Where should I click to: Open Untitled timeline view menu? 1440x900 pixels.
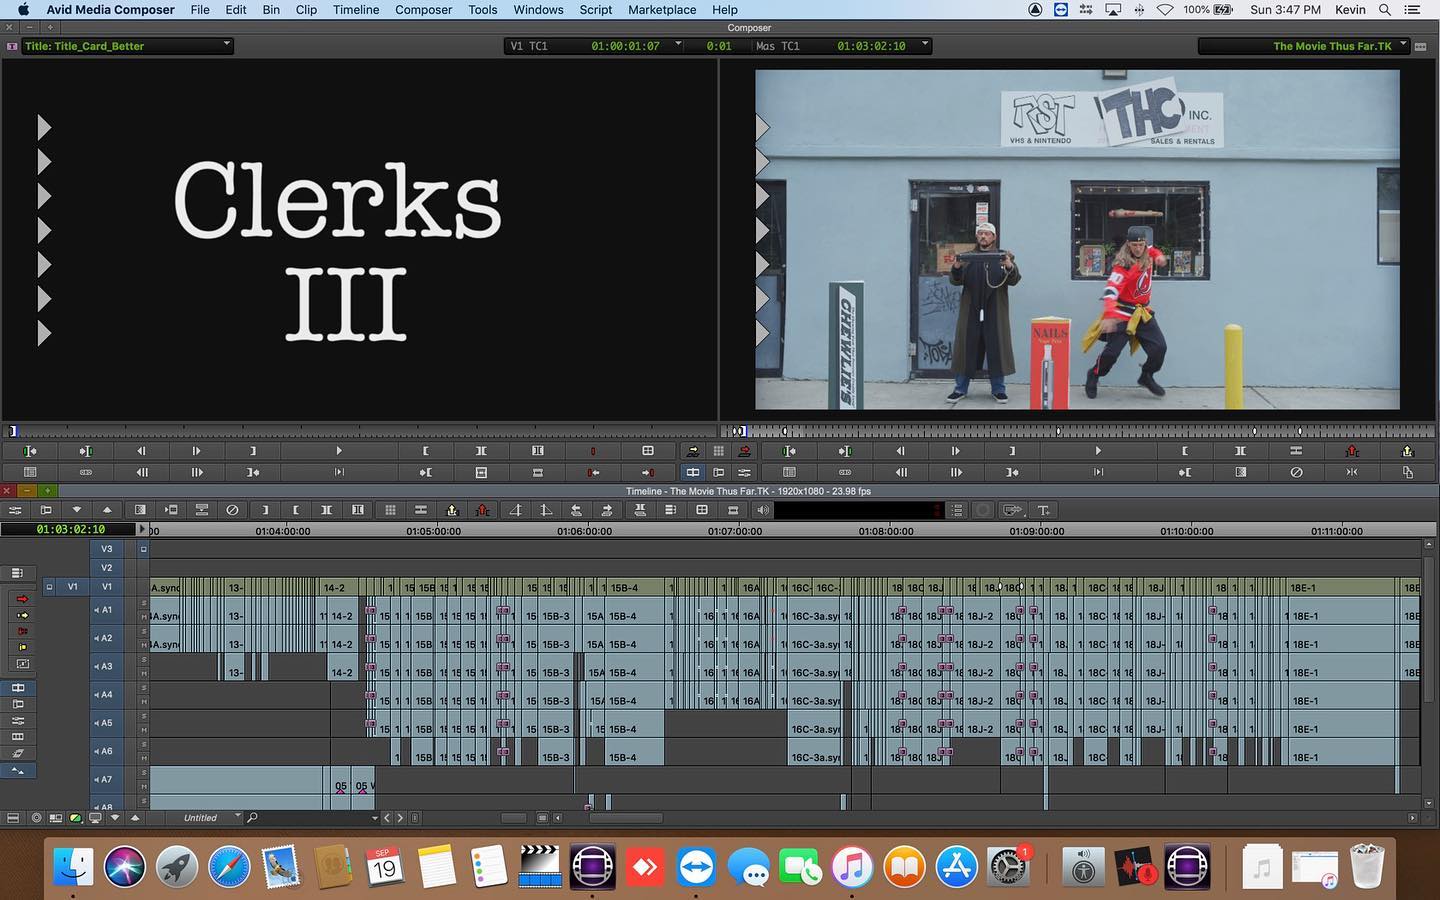[x=211, y=818]
